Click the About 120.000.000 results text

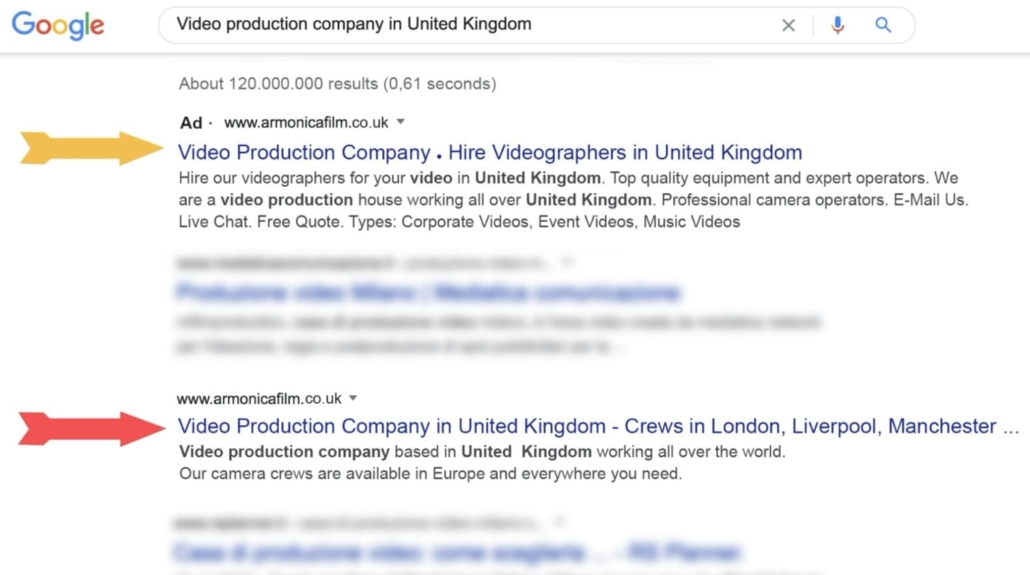[338, 84]
